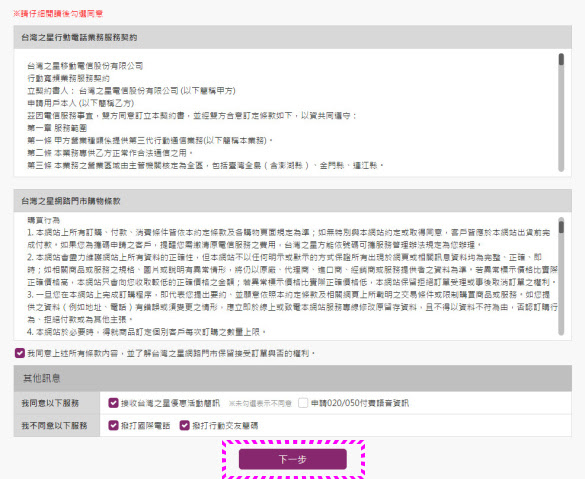
Task: Click the note ※未勾選表示不同意
Action: 260,403
